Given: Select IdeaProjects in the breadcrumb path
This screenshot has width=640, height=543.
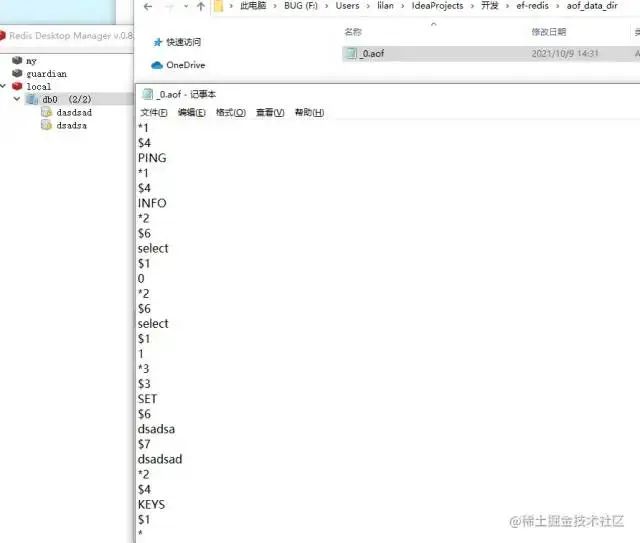Looking at the screenshot, I should click(437, 6).
